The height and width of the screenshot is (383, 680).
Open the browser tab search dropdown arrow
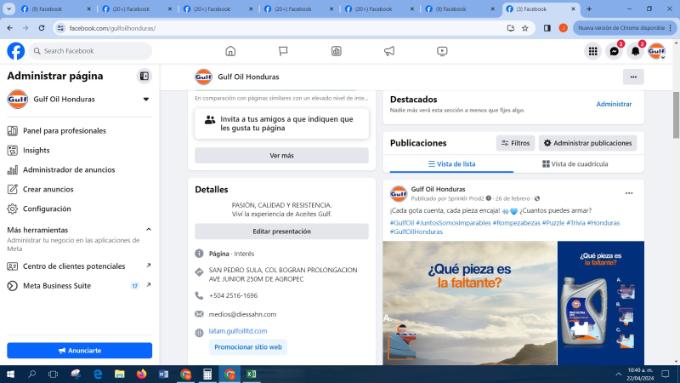point(9,9)
